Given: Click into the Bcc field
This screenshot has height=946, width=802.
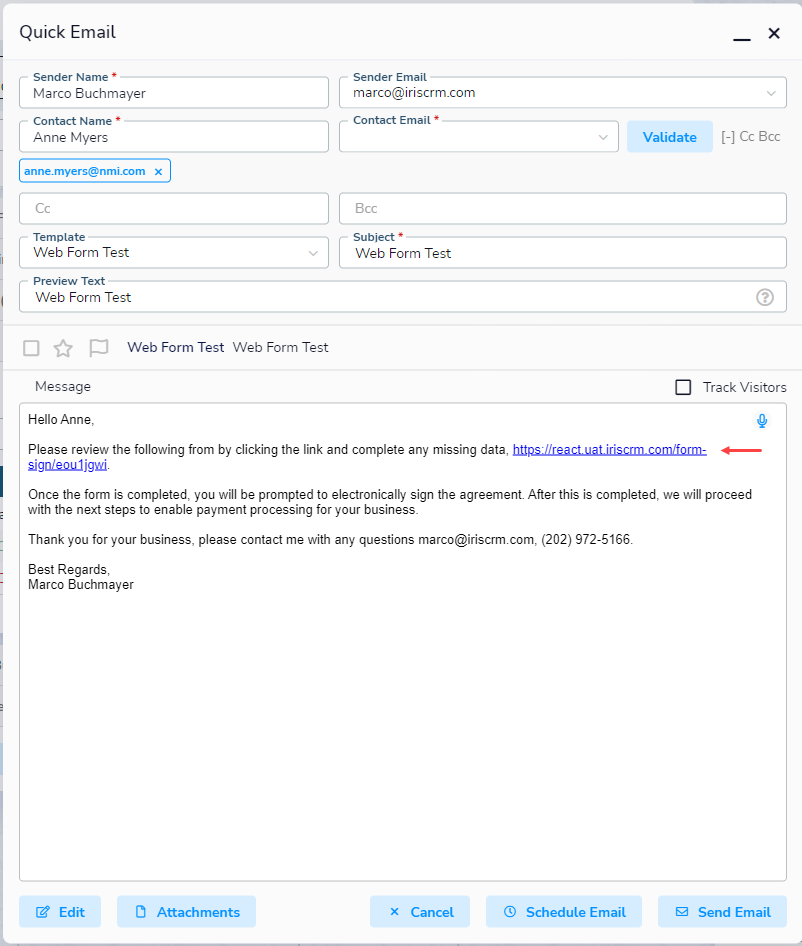Looking at the screenshot, I should (563, 209).
